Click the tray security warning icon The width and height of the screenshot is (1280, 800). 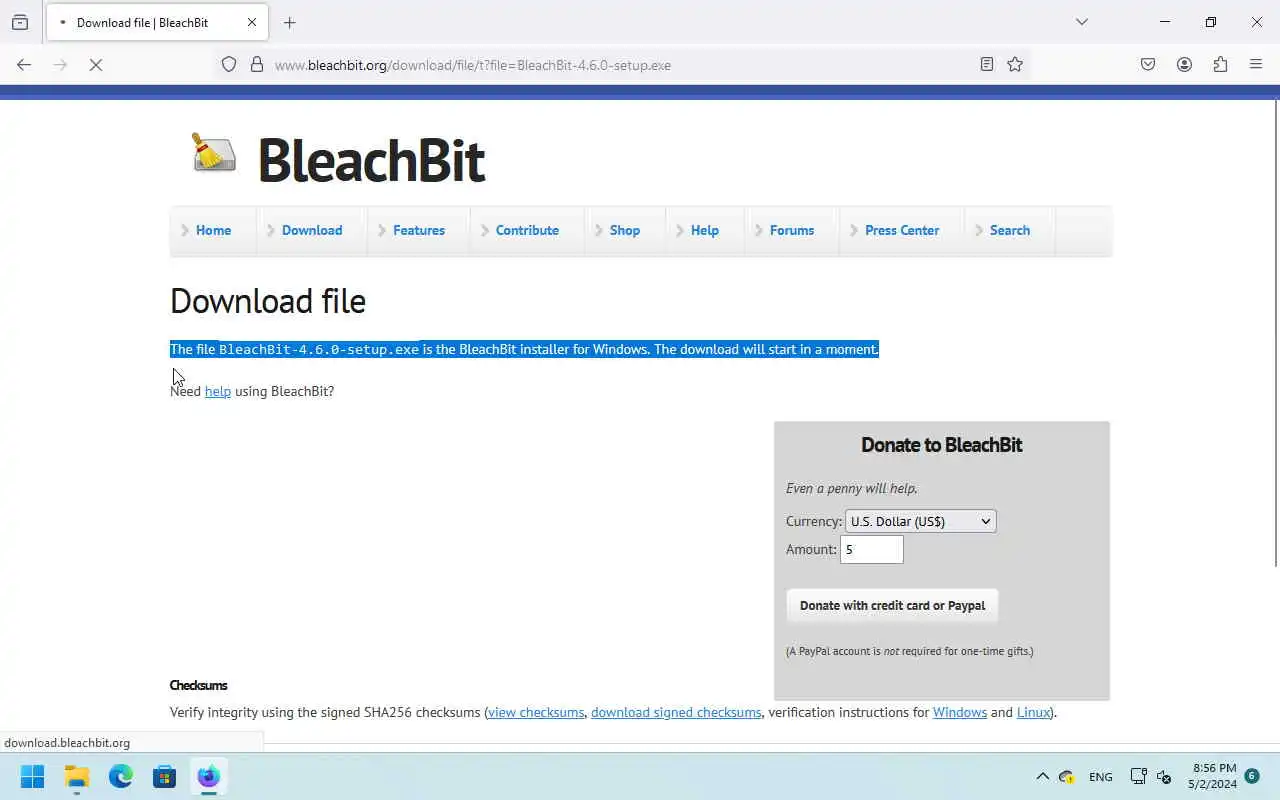click(x=1067, y=776)
